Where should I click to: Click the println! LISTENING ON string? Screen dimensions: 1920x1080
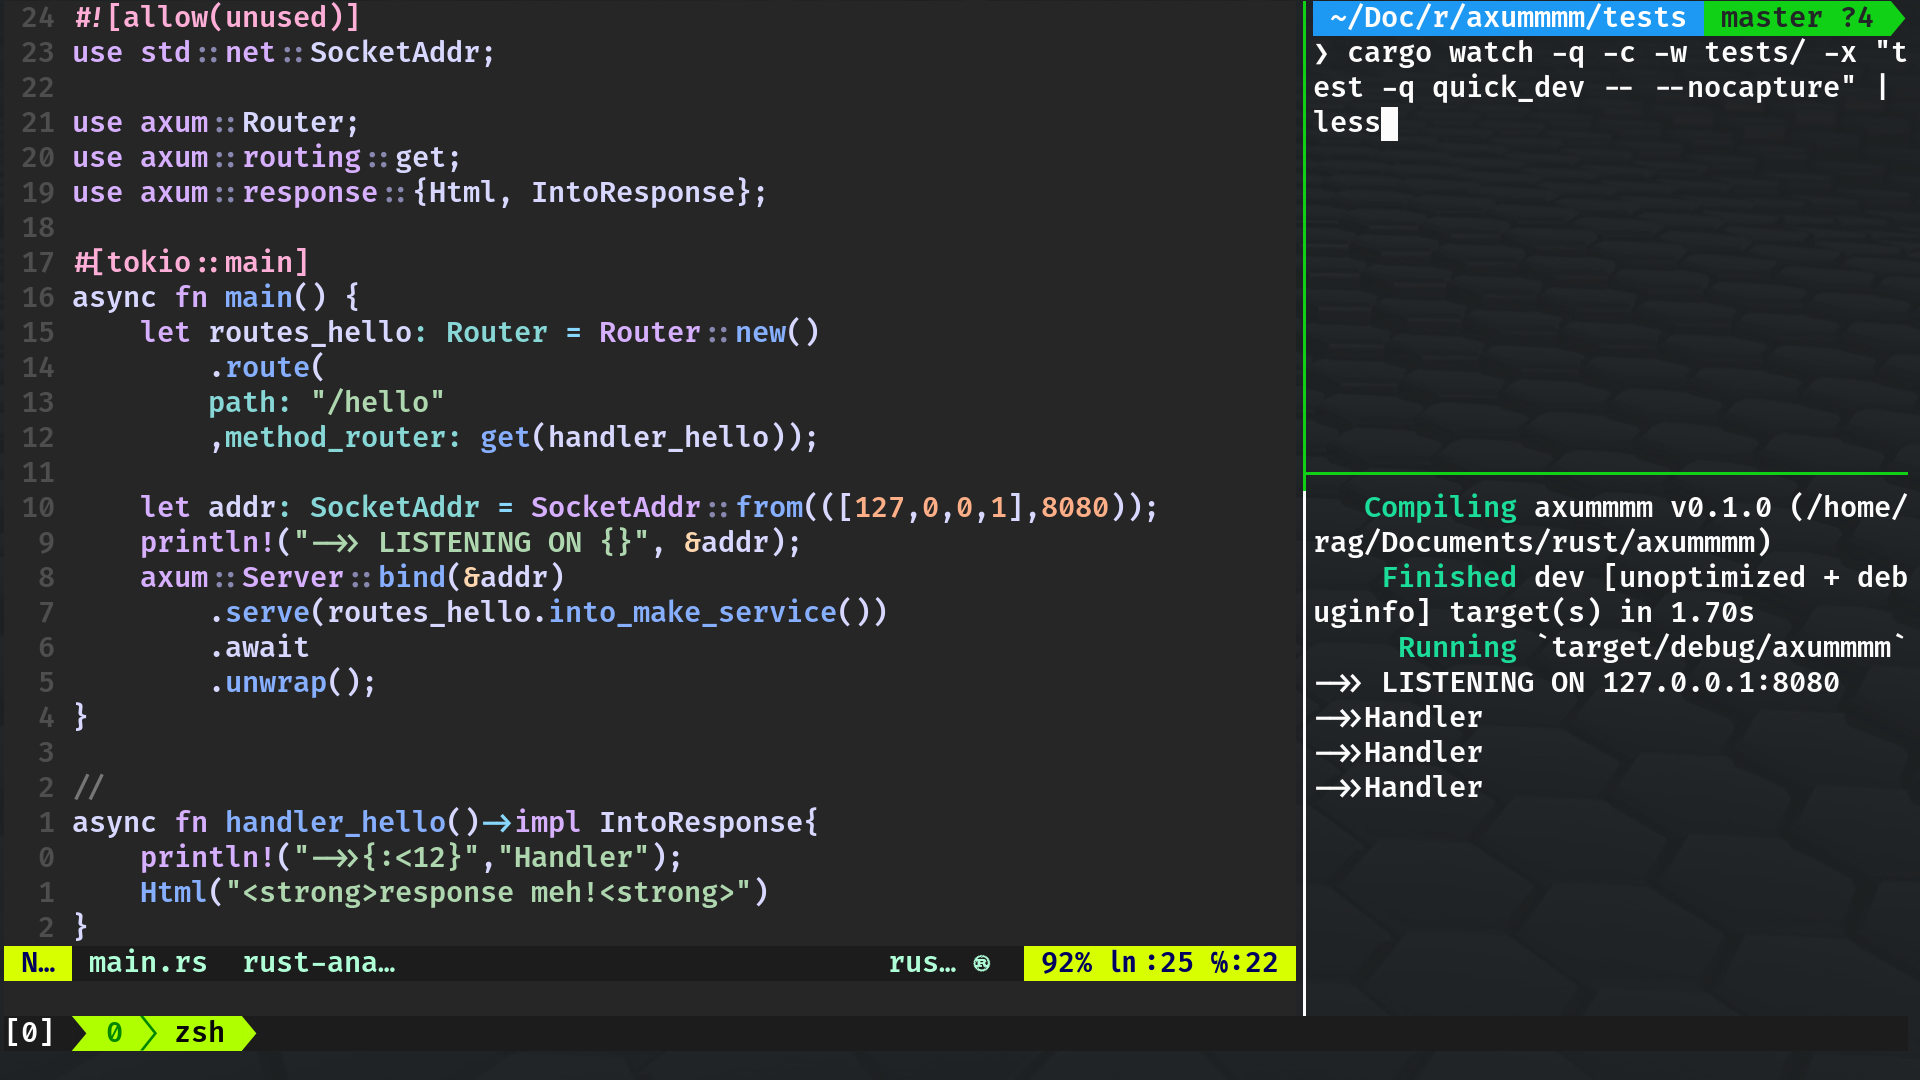click(471, 543)
